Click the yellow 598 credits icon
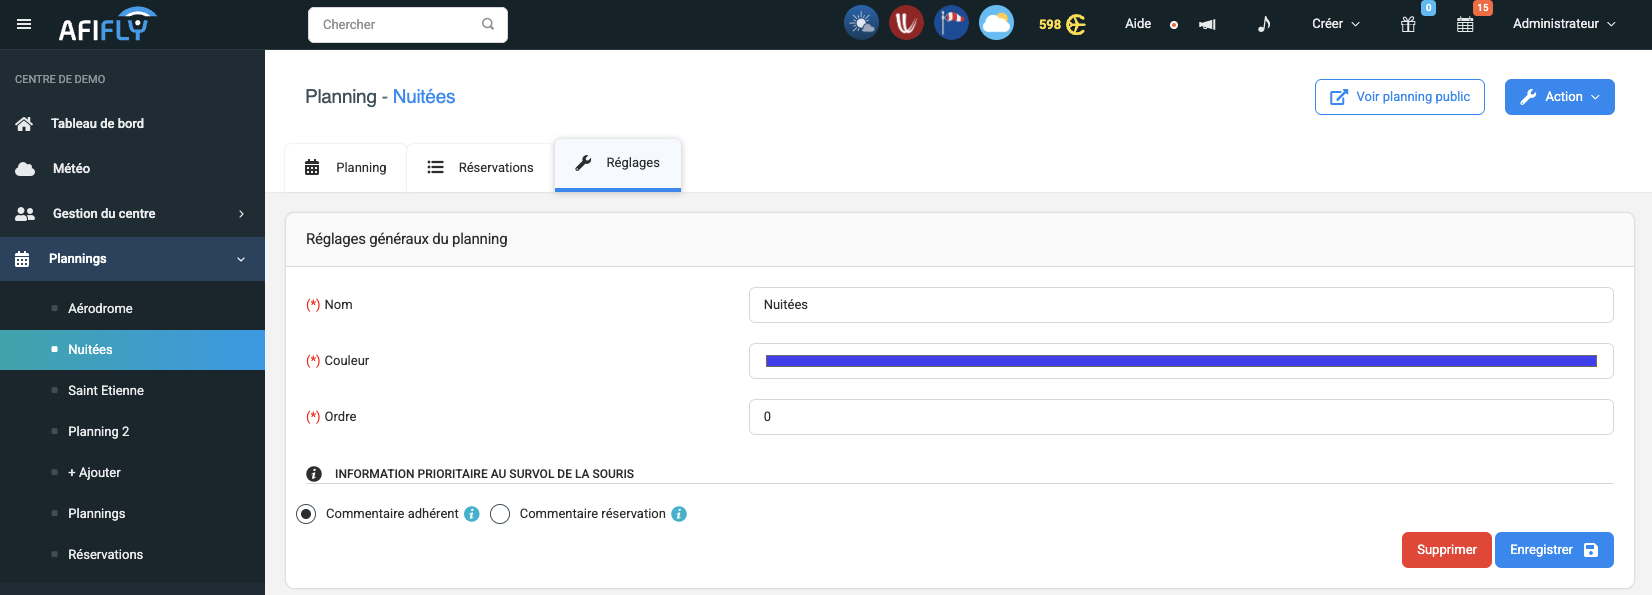The image size is (1652, 595). coord(1062,24)
